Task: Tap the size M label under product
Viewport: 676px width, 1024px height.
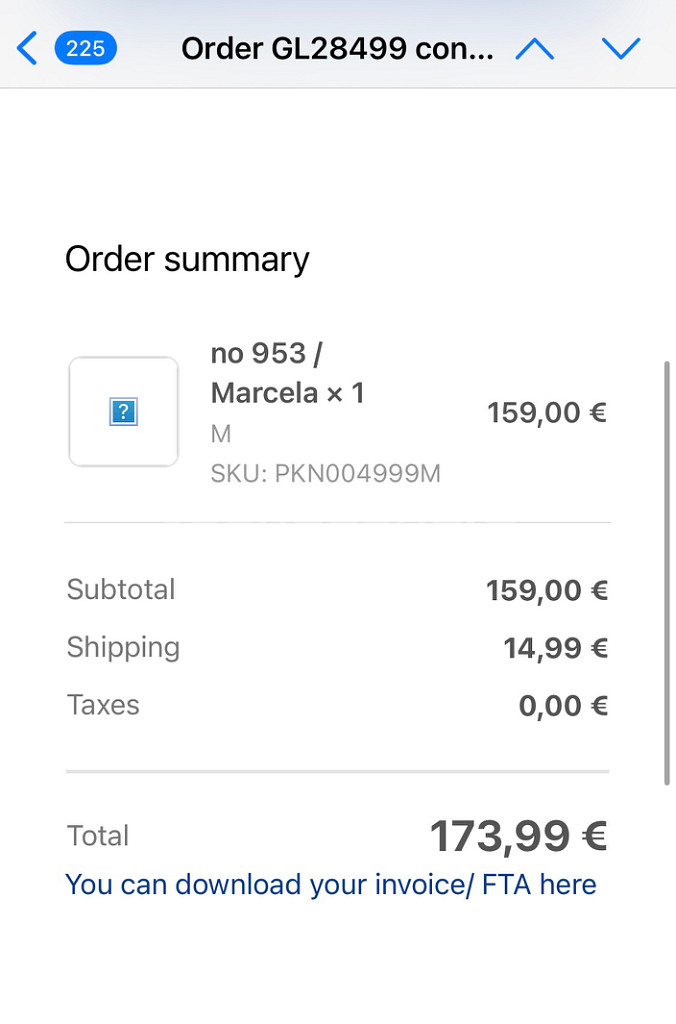Action: point(221,434)
